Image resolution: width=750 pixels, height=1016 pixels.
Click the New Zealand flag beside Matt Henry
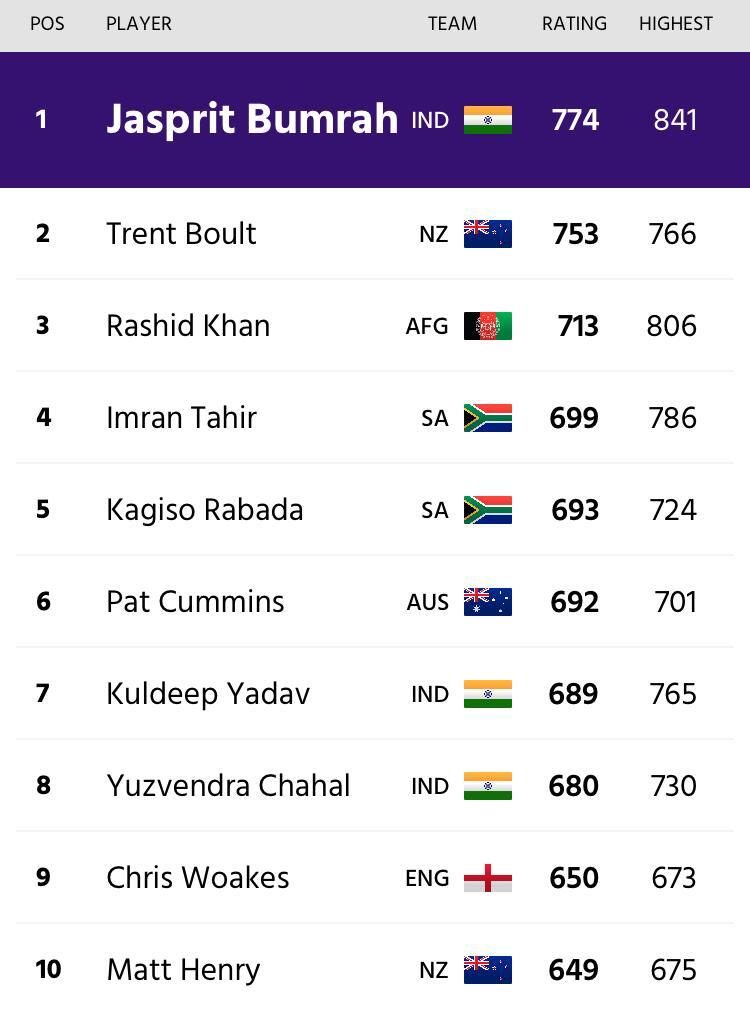coord(487,970)
